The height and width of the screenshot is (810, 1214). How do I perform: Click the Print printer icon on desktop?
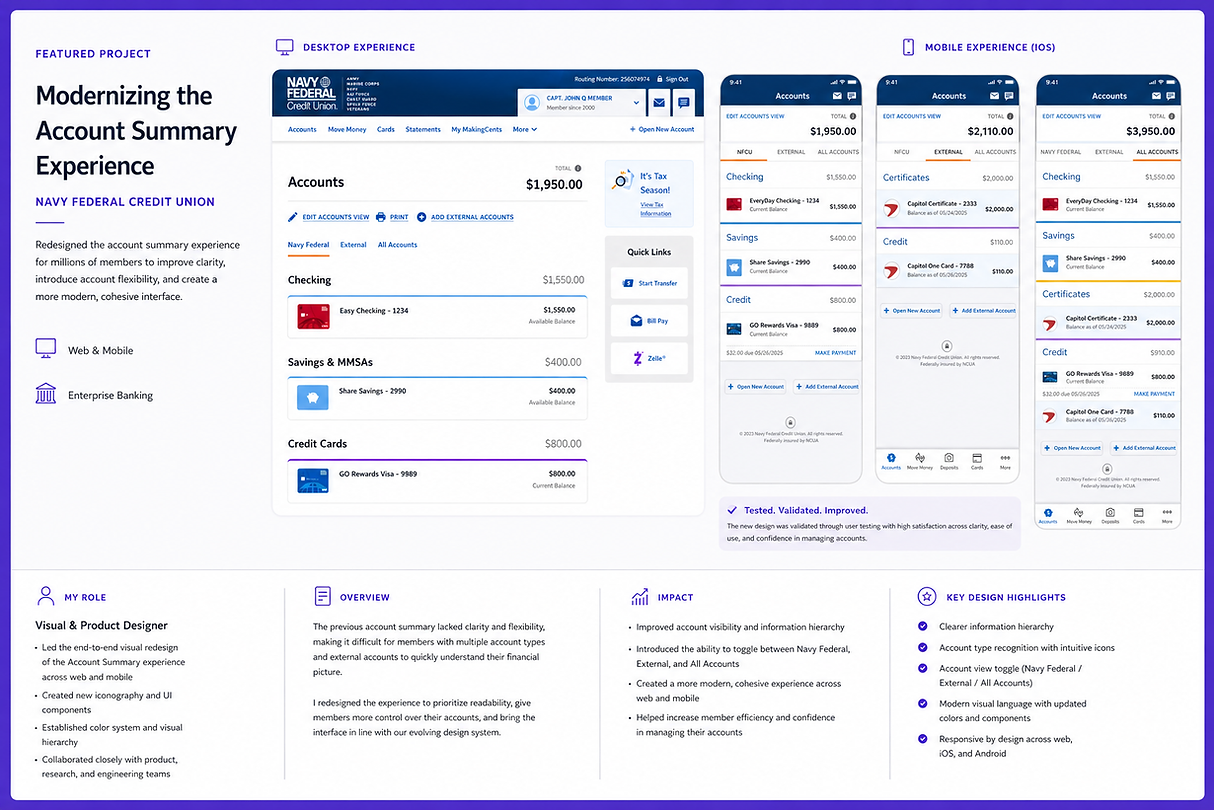[x=381, y=217]
